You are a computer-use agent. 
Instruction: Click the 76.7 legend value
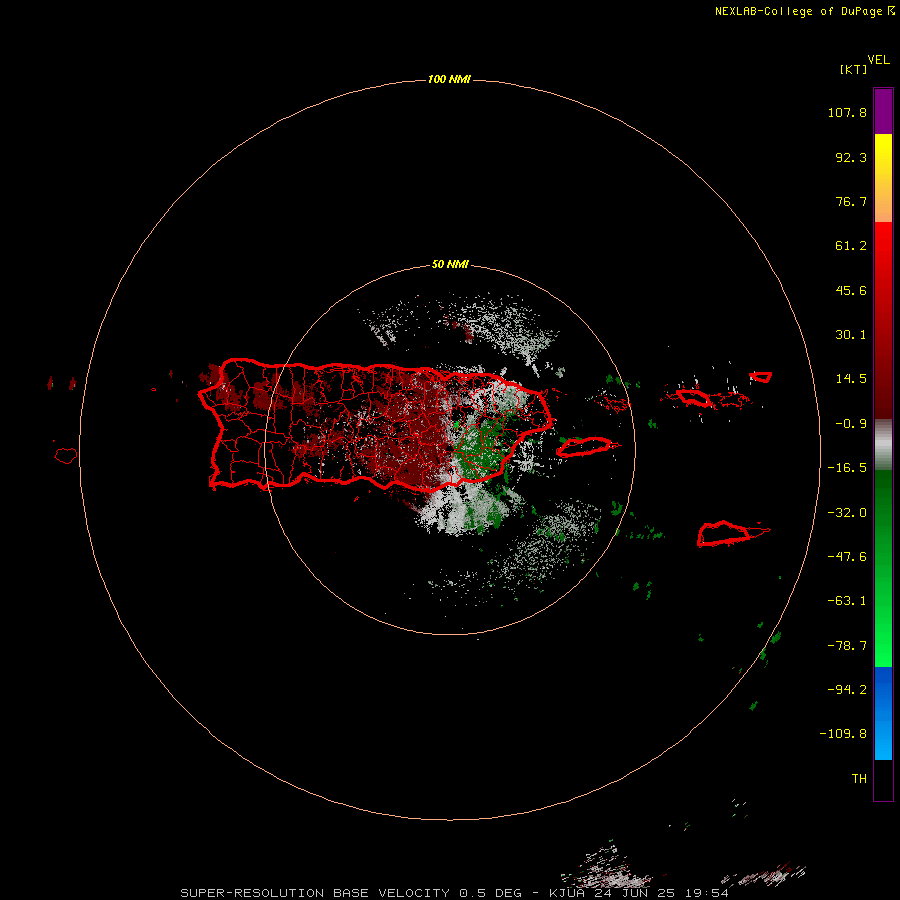click(x=851, y=201)
